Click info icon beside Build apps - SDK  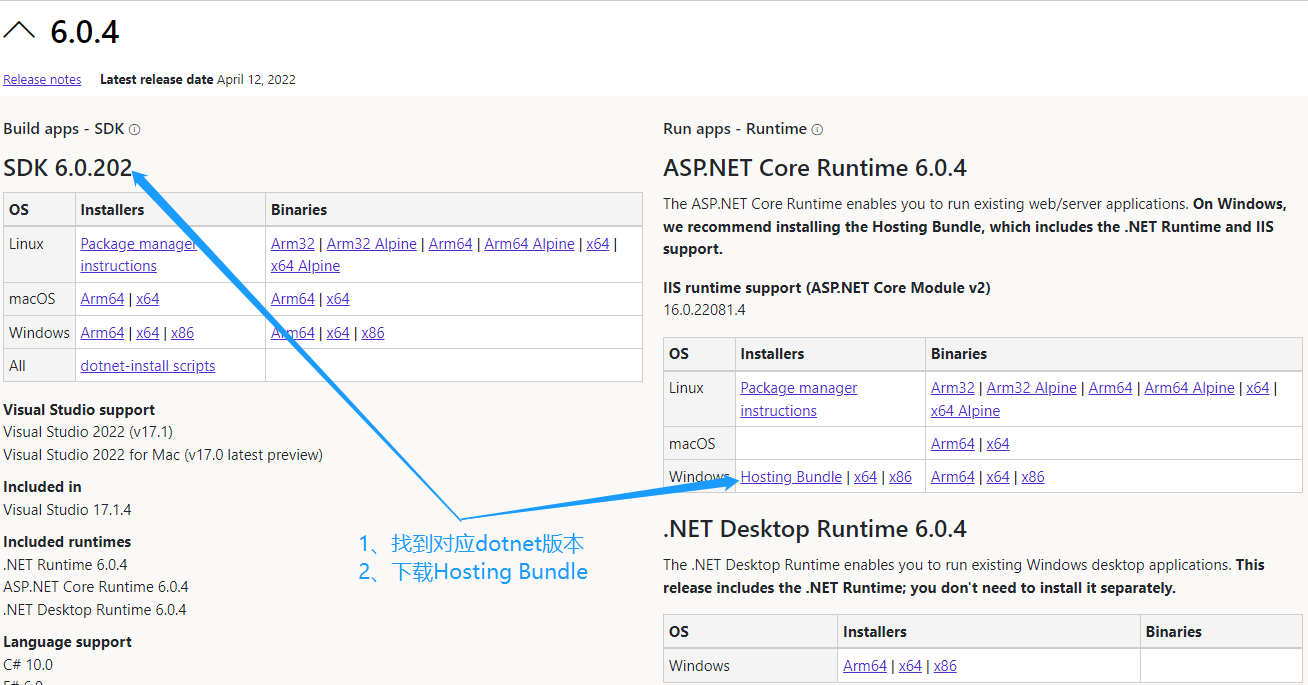tap(135, 130)
